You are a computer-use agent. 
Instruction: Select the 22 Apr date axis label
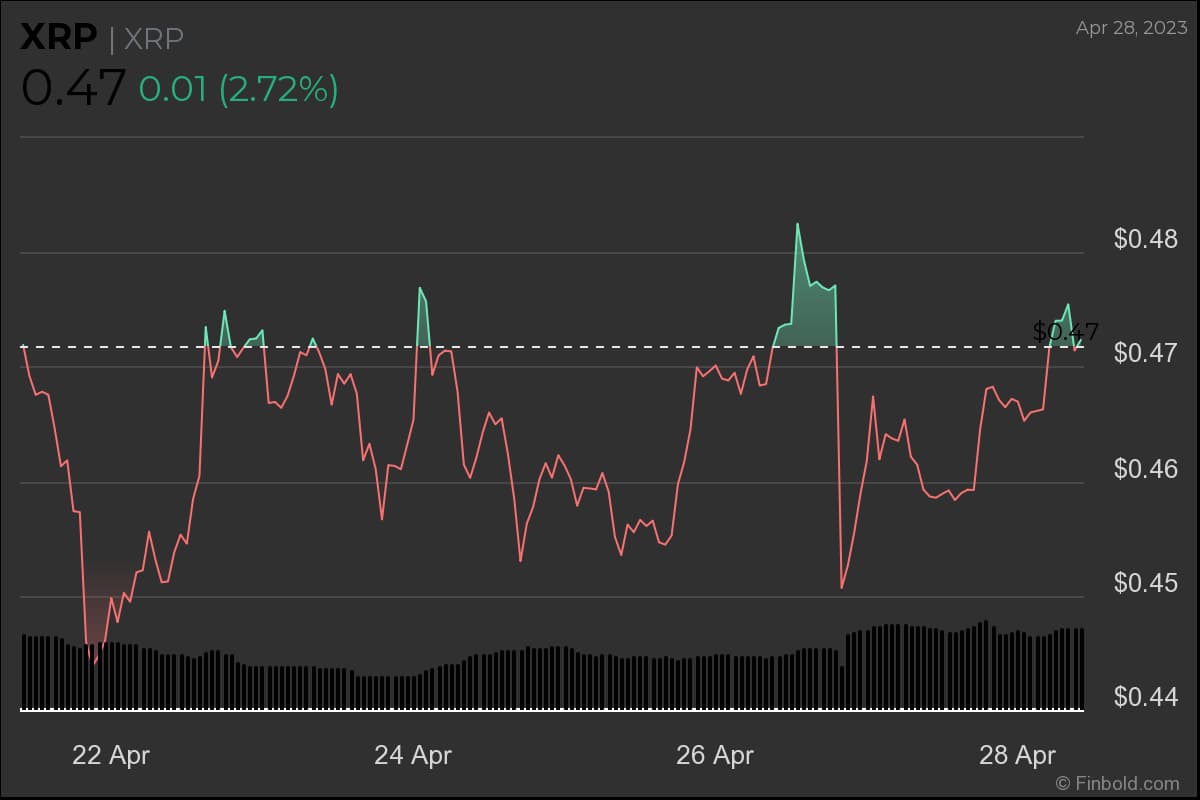[110, 755]
